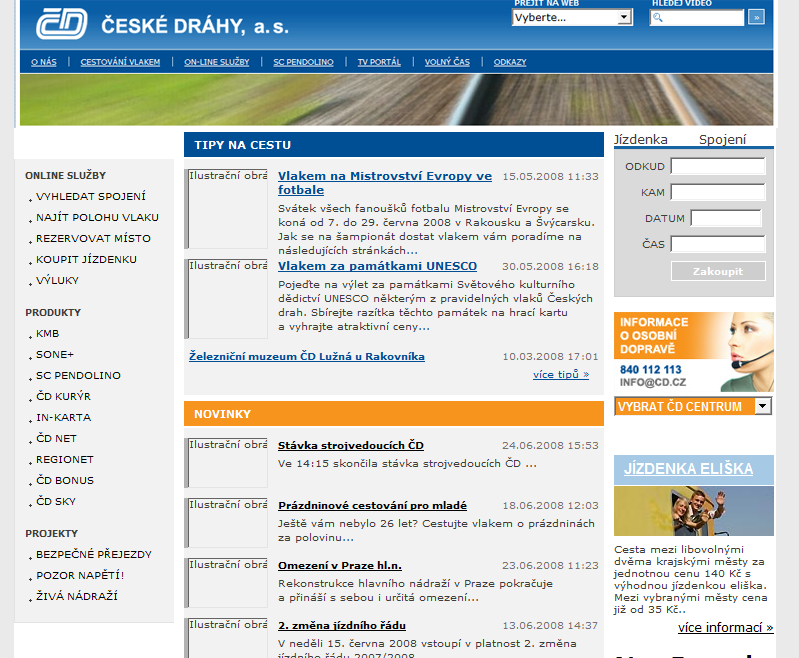Open 'Vyhledat spojení' in the sidebar
Screen dimensions: 799x658
pyautogui.click(x=91, y=196)
